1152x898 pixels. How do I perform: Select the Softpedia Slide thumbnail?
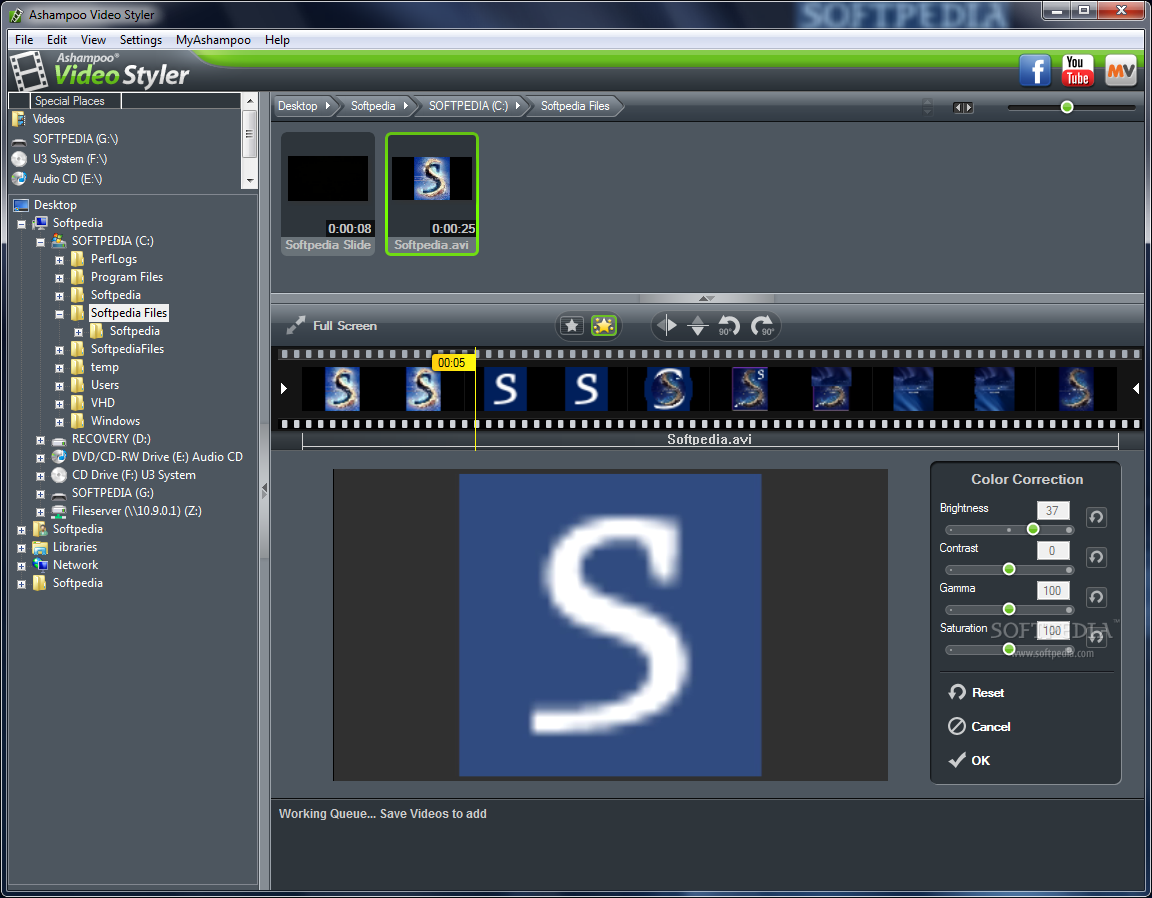(x=328, y=194)
